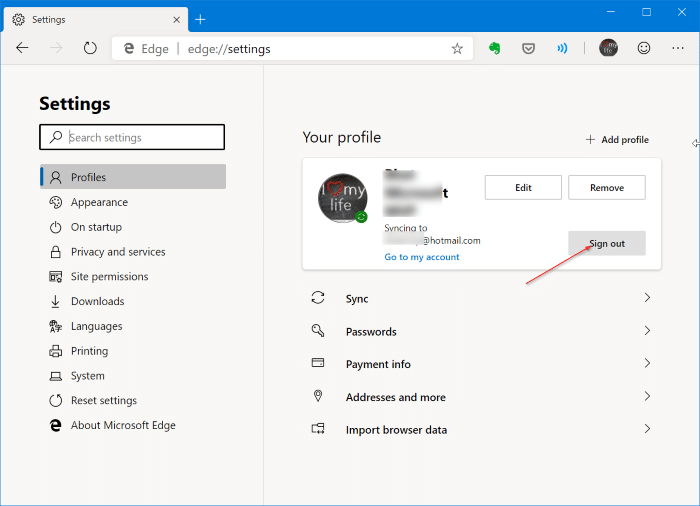Expand the Passwords row chevron
Image resolution: width=700 pixels, height=506 pixels.
pyautogui.click(x=647, y=330)
